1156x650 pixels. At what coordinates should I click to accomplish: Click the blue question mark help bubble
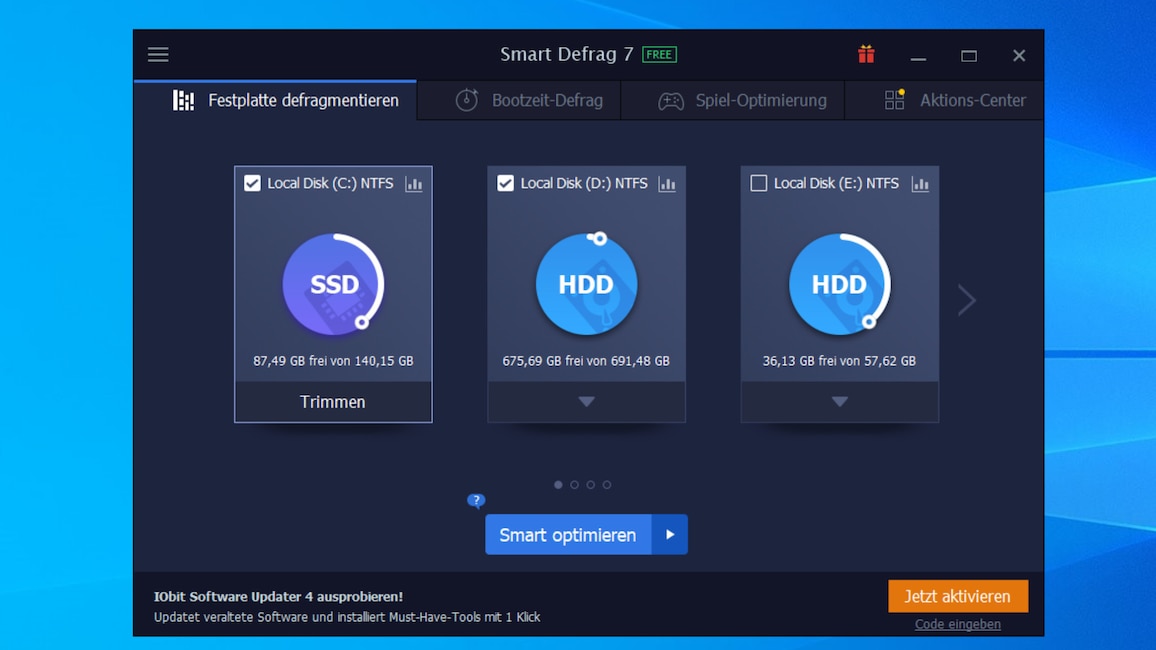click(x=476, y=501)
